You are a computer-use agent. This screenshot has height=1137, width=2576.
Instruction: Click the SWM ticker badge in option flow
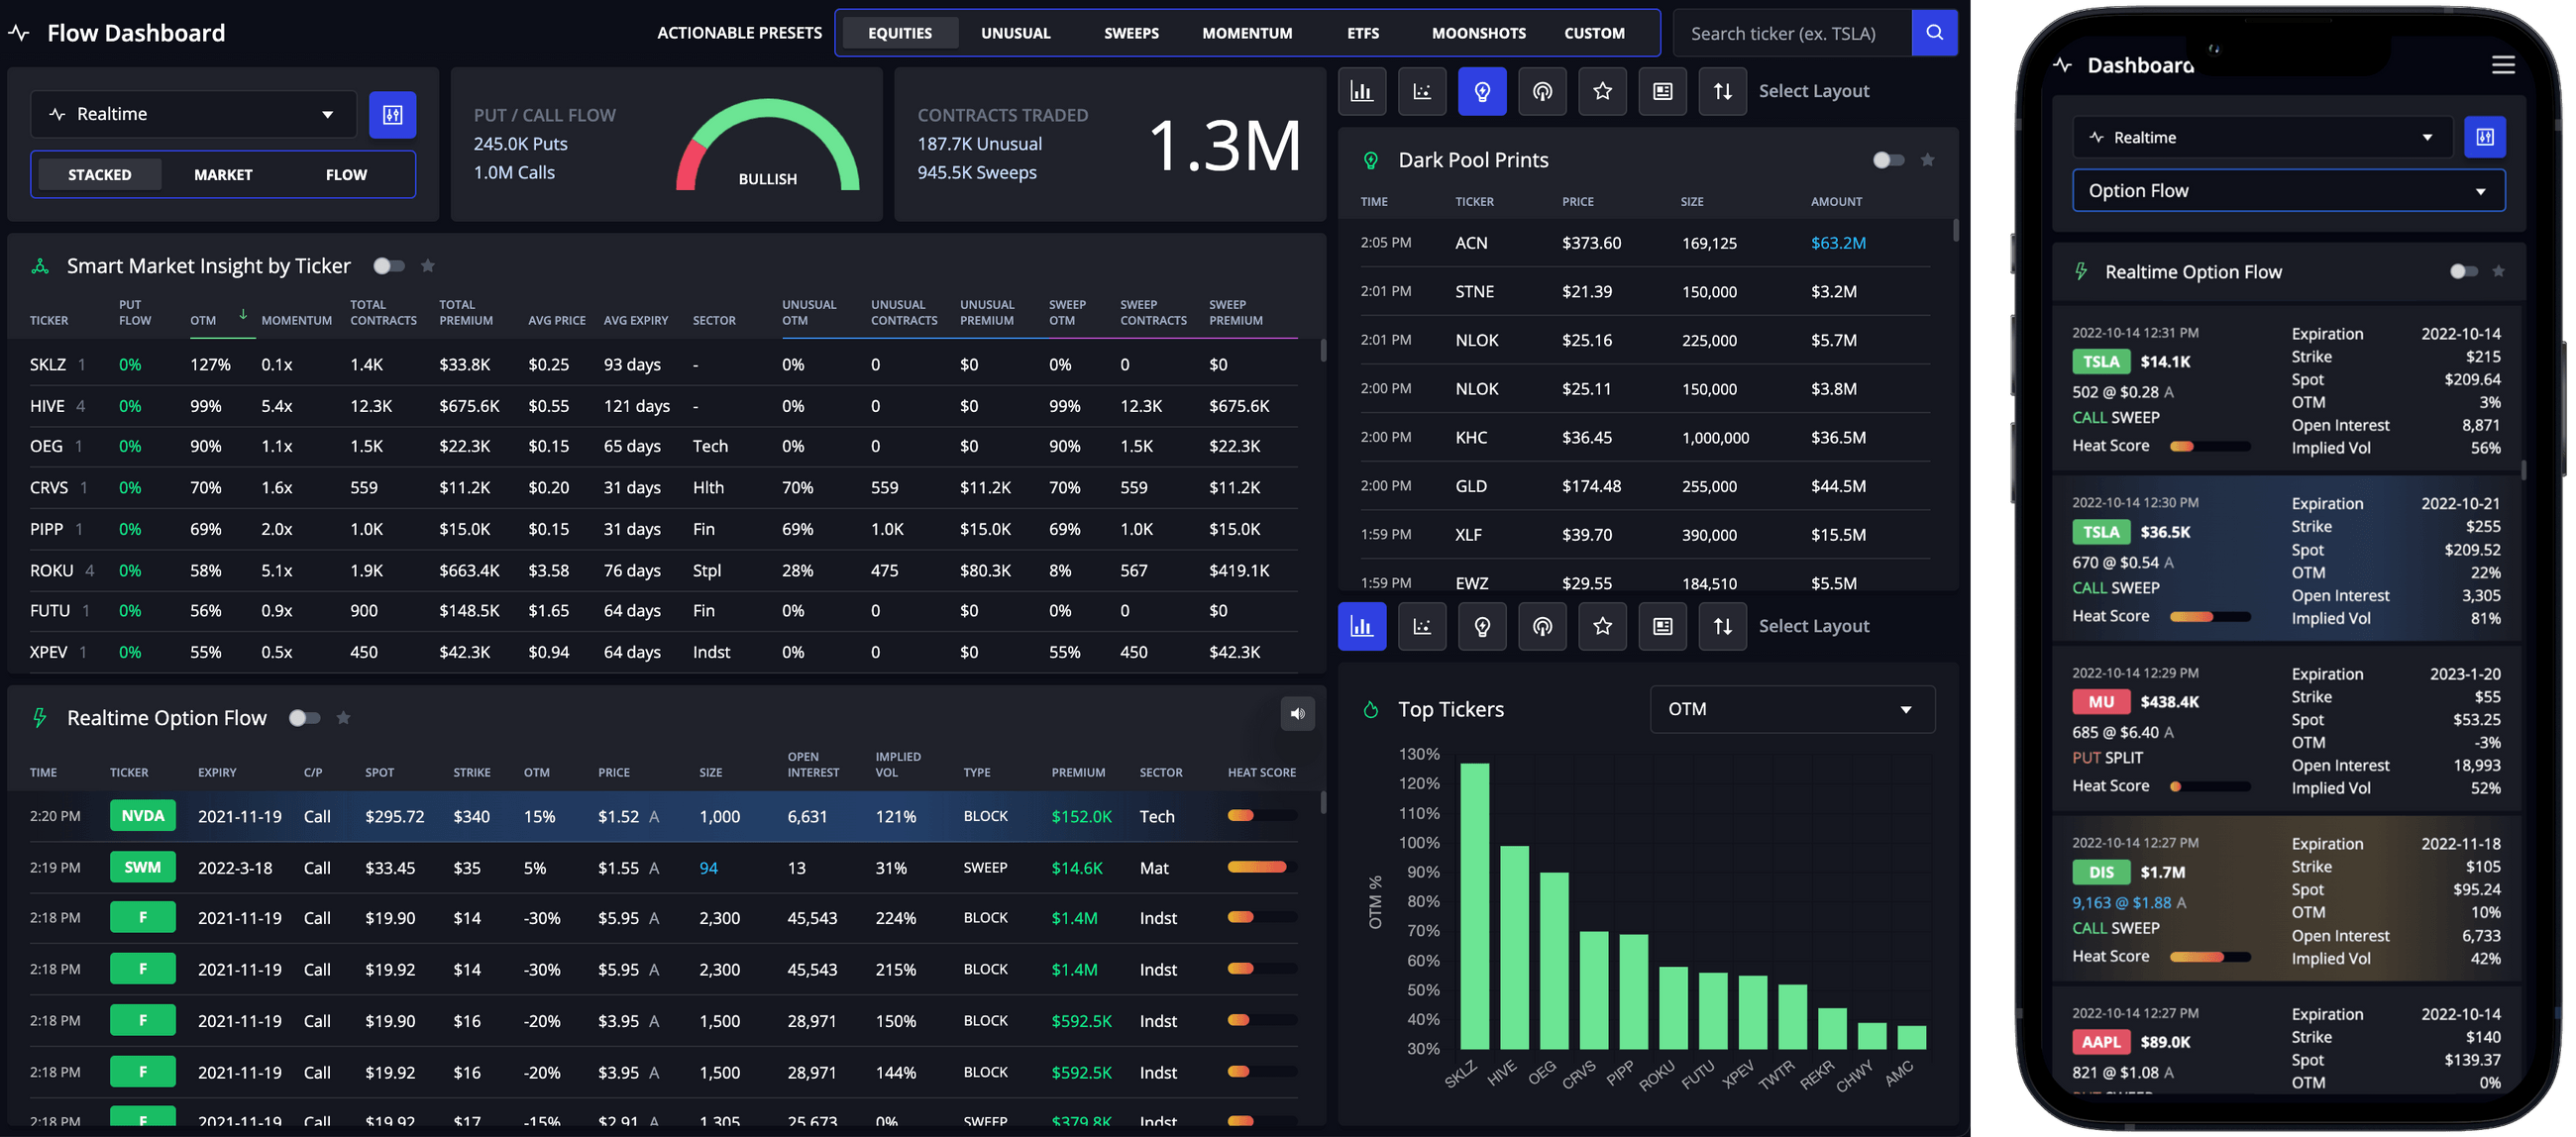coord(143,867)
